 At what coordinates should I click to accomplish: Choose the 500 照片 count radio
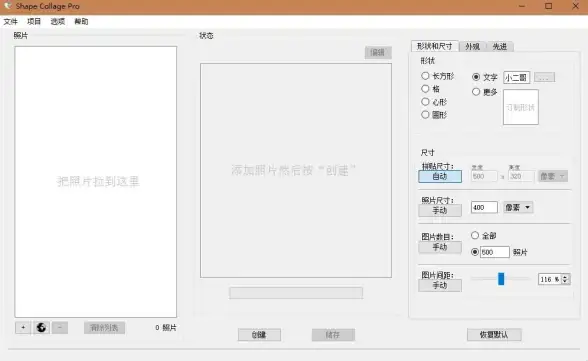(x=475, y=252)
